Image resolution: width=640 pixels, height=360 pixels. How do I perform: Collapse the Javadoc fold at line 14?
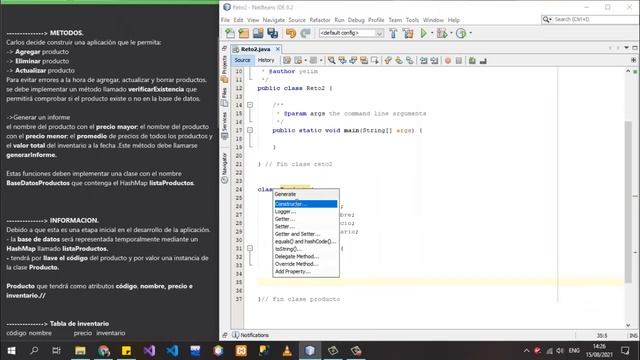[250, 105]
